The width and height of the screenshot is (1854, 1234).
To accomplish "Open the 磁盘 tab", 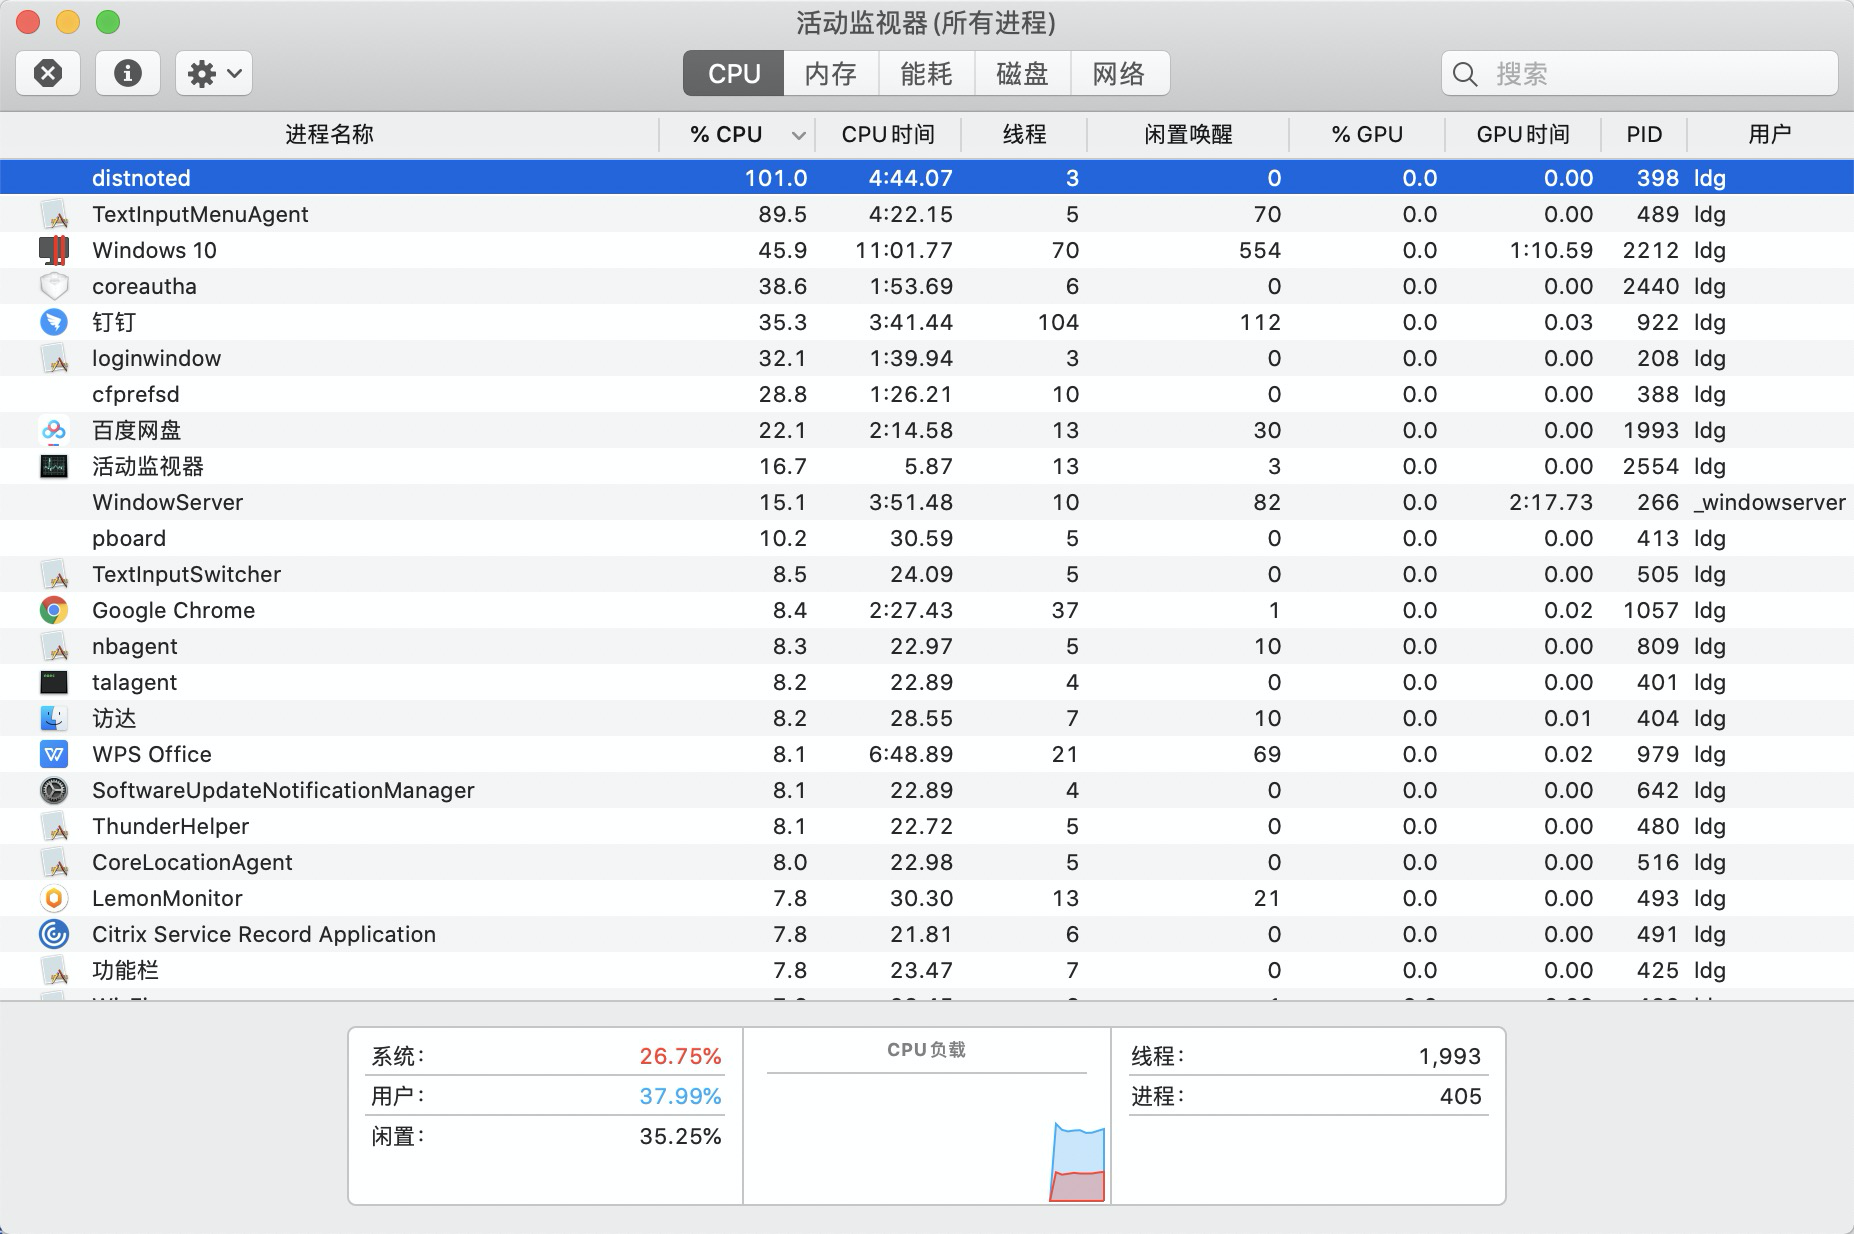I will click(1022, 74).
